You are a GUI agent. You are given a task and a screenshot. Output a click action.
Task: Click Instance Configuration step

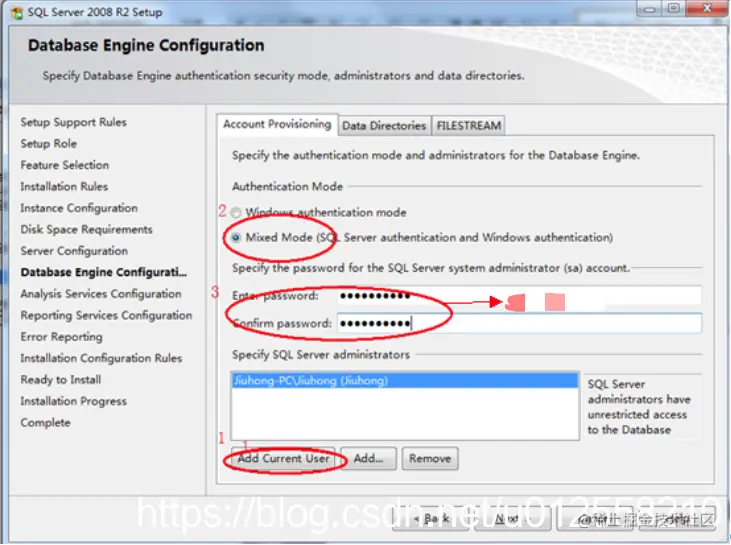tap(79, 208)
